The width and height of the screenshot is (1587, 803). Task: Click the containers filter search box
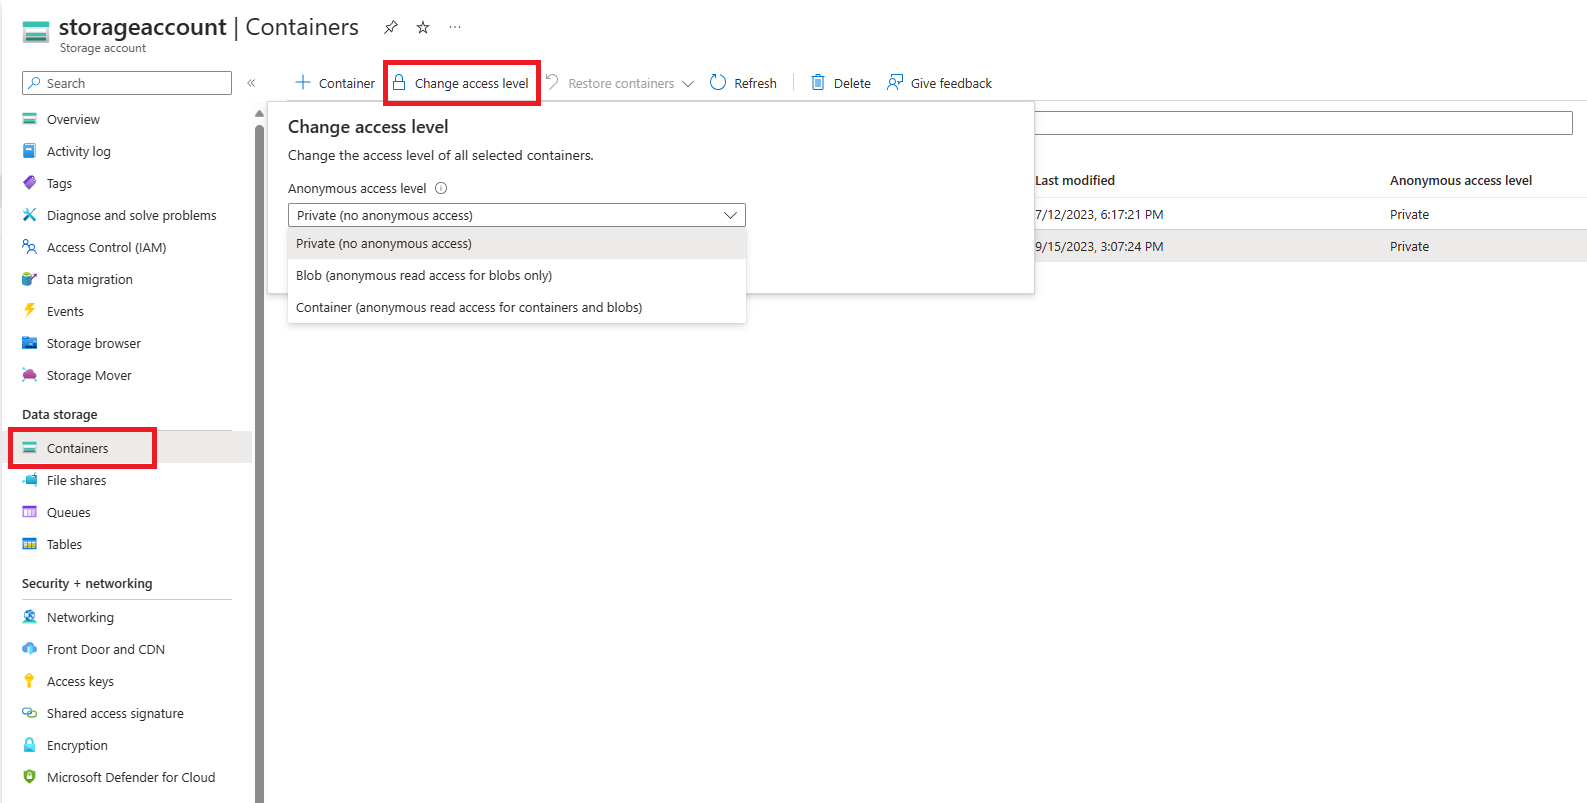[1303, 123]
